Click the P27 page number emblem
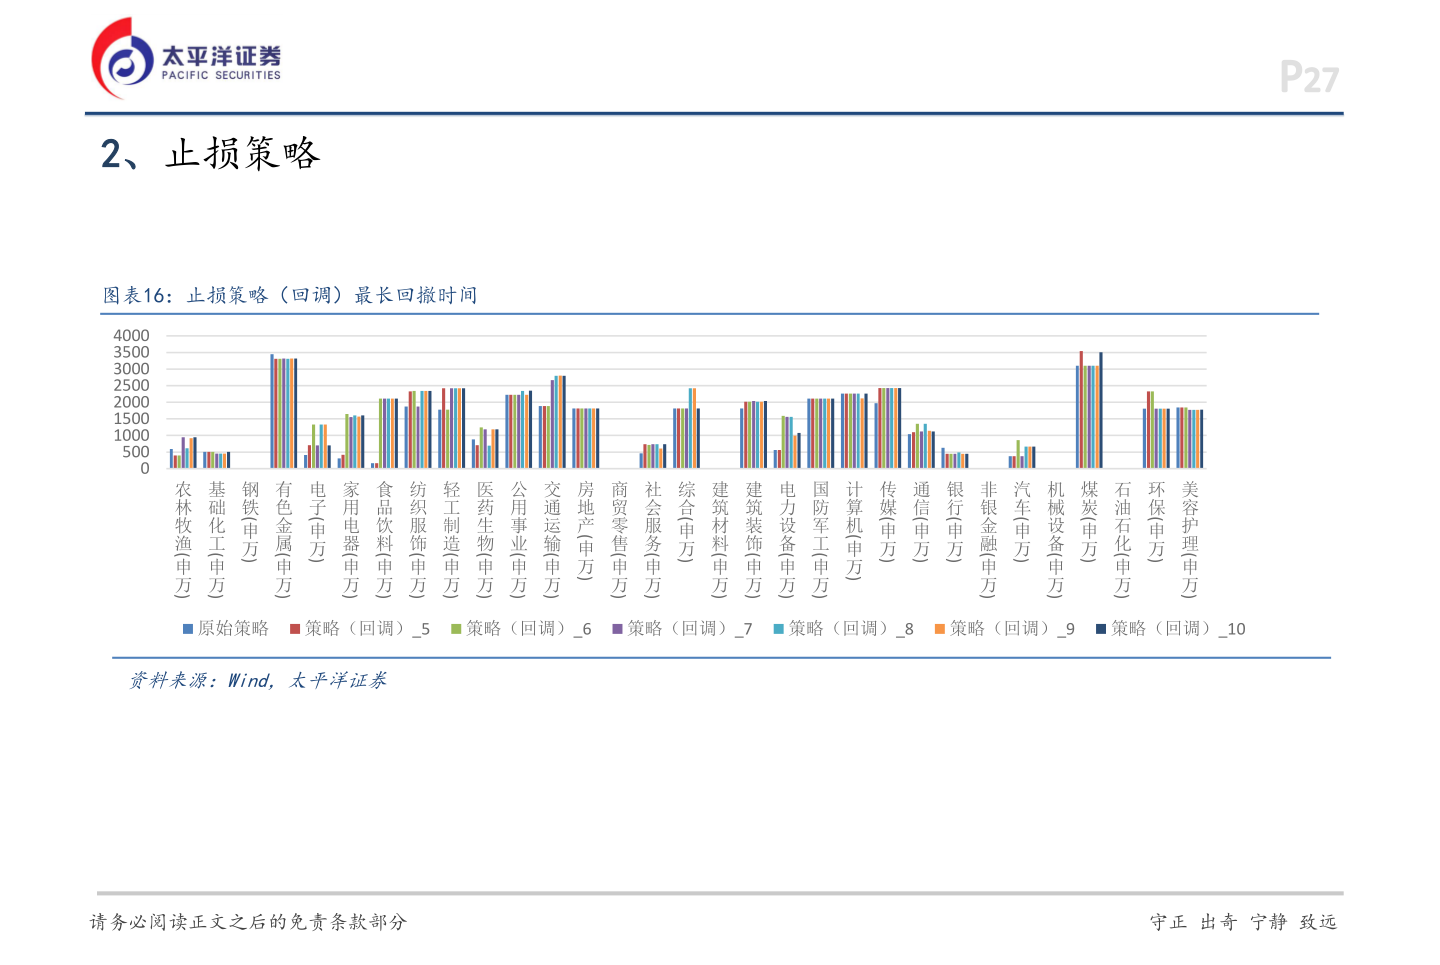 tap(1310, 75)
